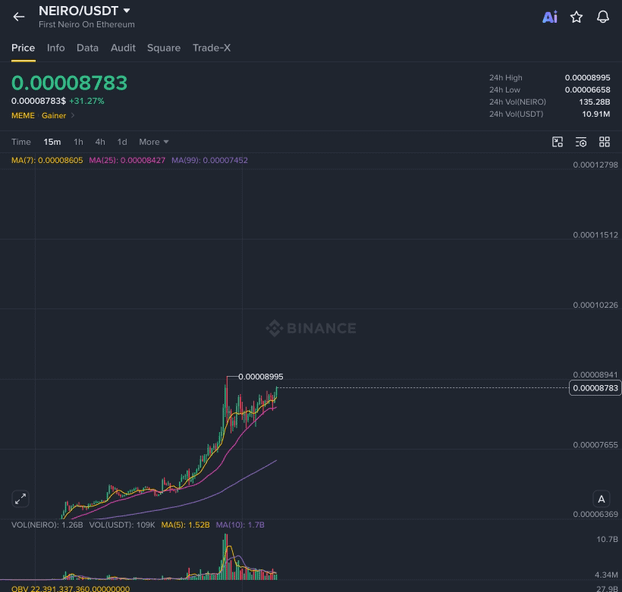
Task: Click the First Neiro On Ethereum subtitle
Action: coord(86,25)
